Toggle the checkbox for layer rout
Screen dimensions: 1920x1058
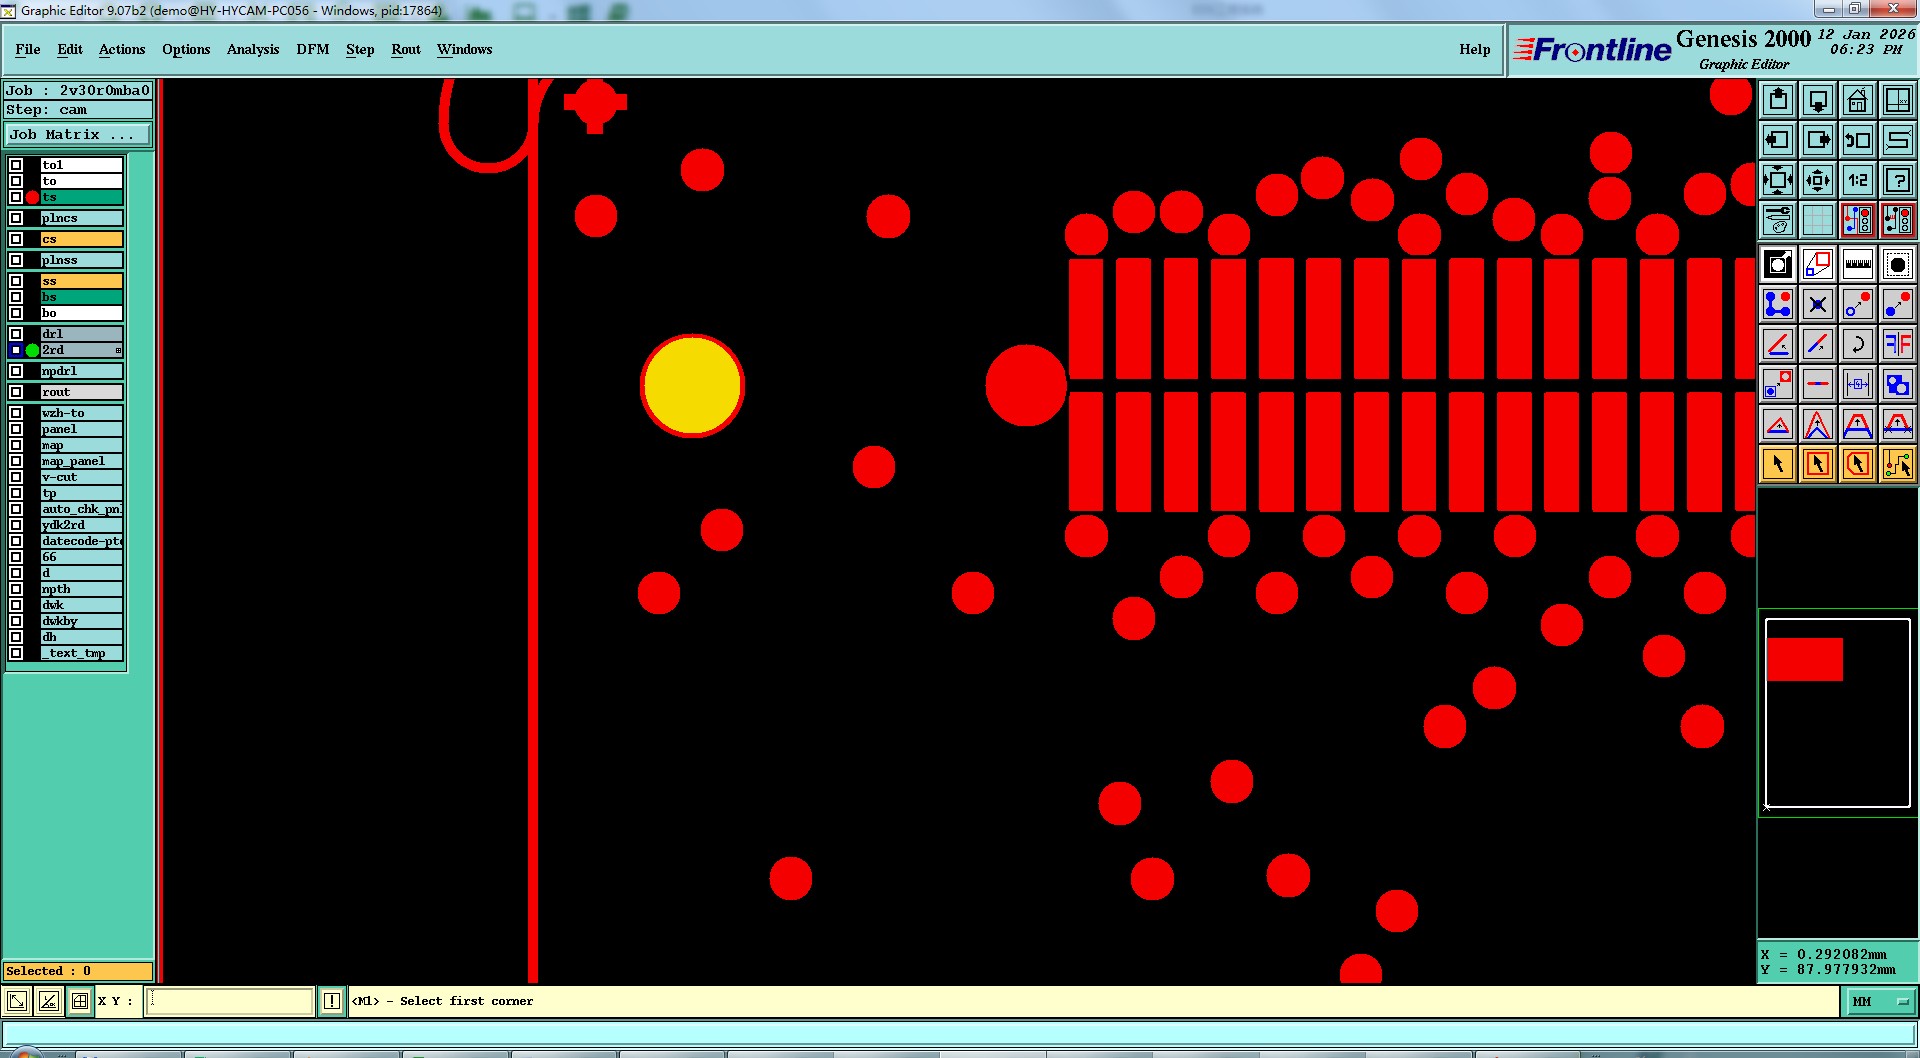[16, 392]
